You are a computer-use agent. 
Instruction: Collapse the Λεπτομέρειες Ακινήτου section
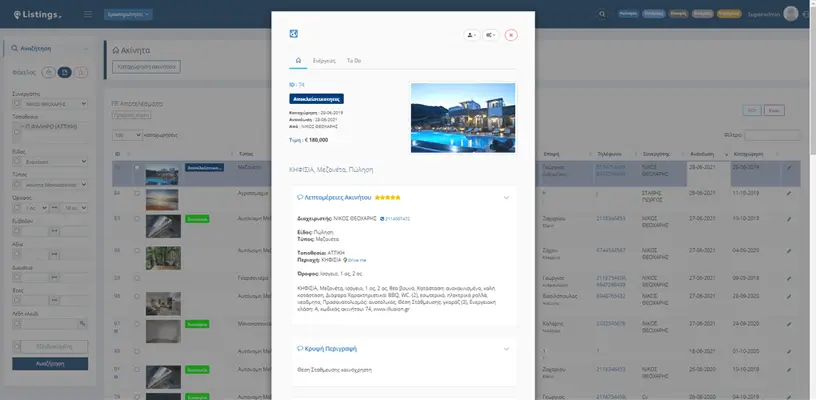coord(506,198)
